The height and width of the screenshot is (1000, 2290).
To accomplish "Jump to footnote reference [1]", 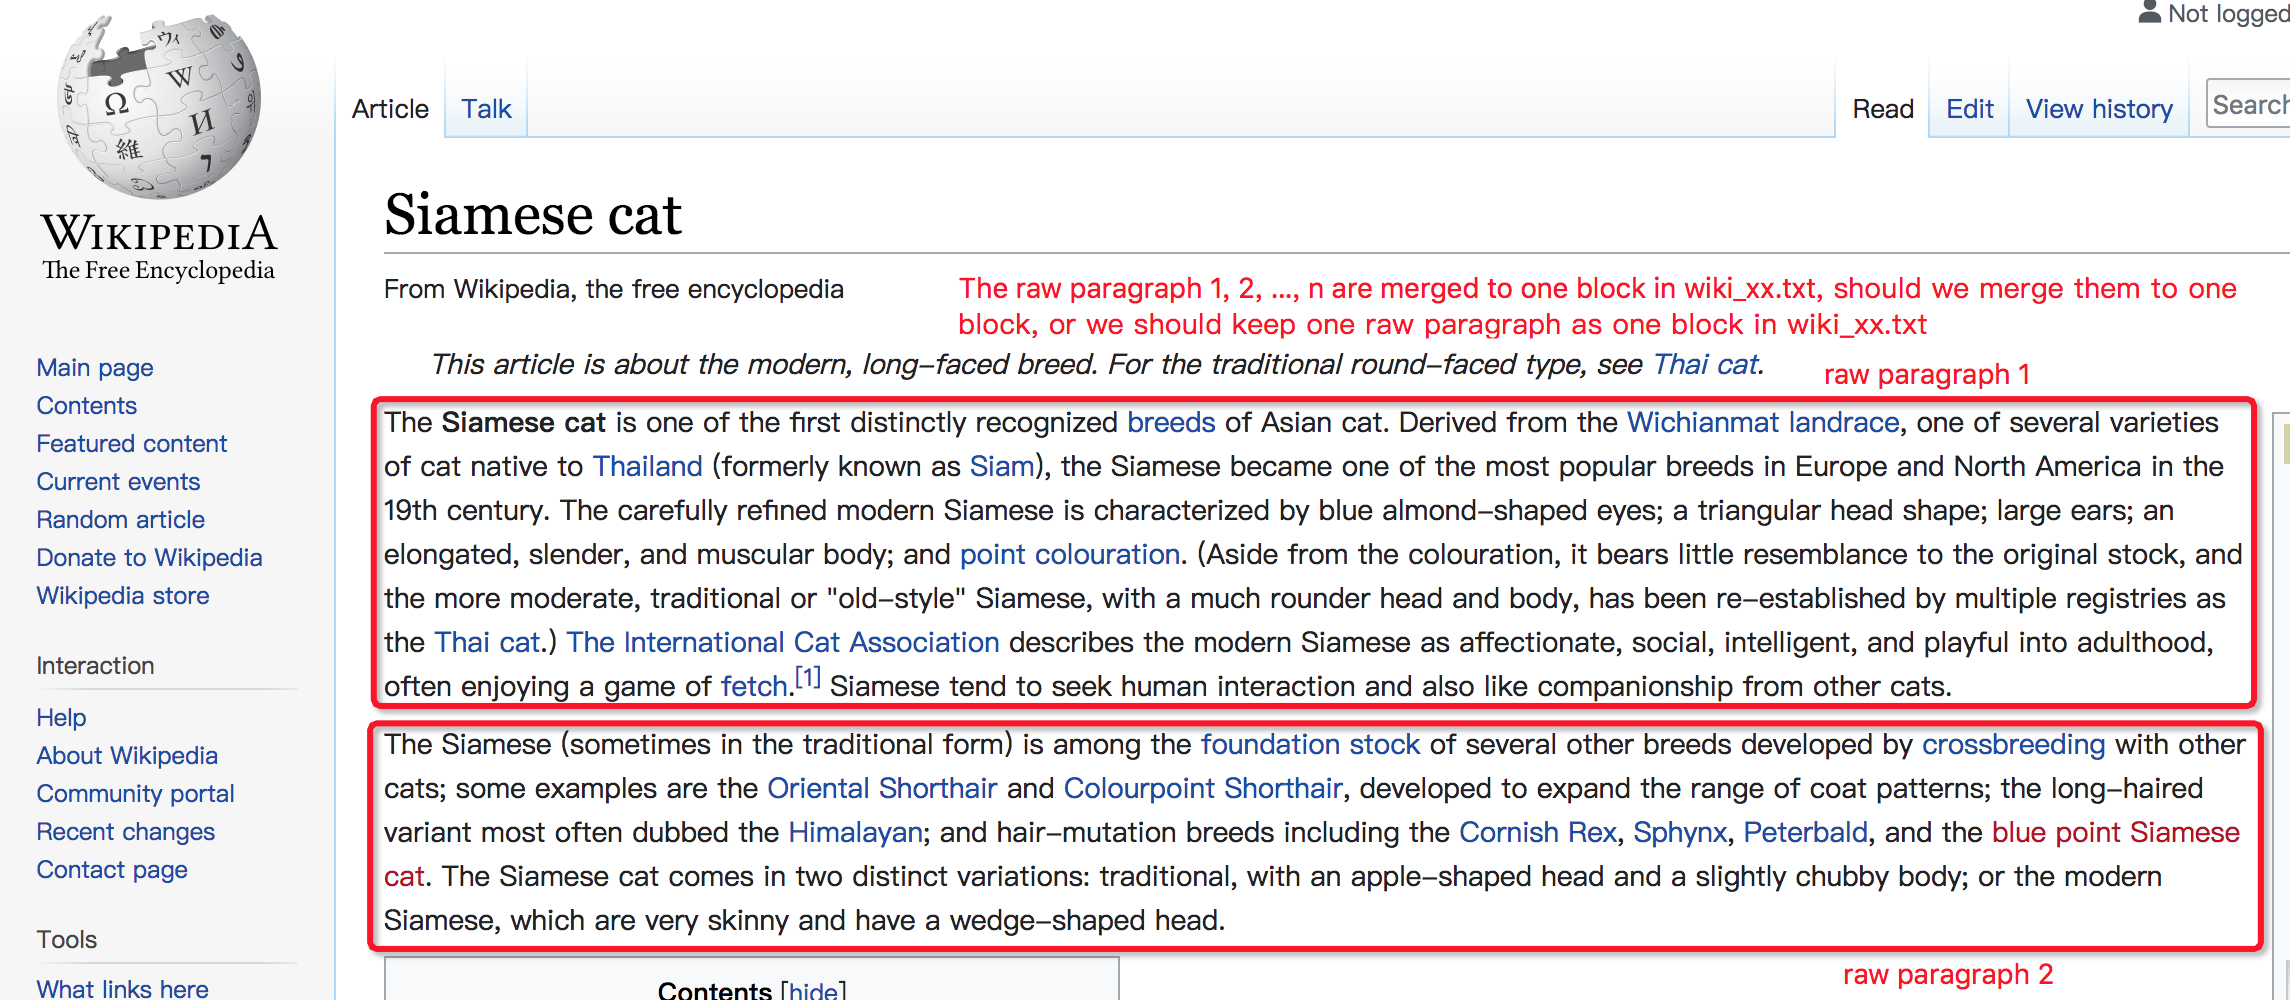I will click(x=808, y=678).
